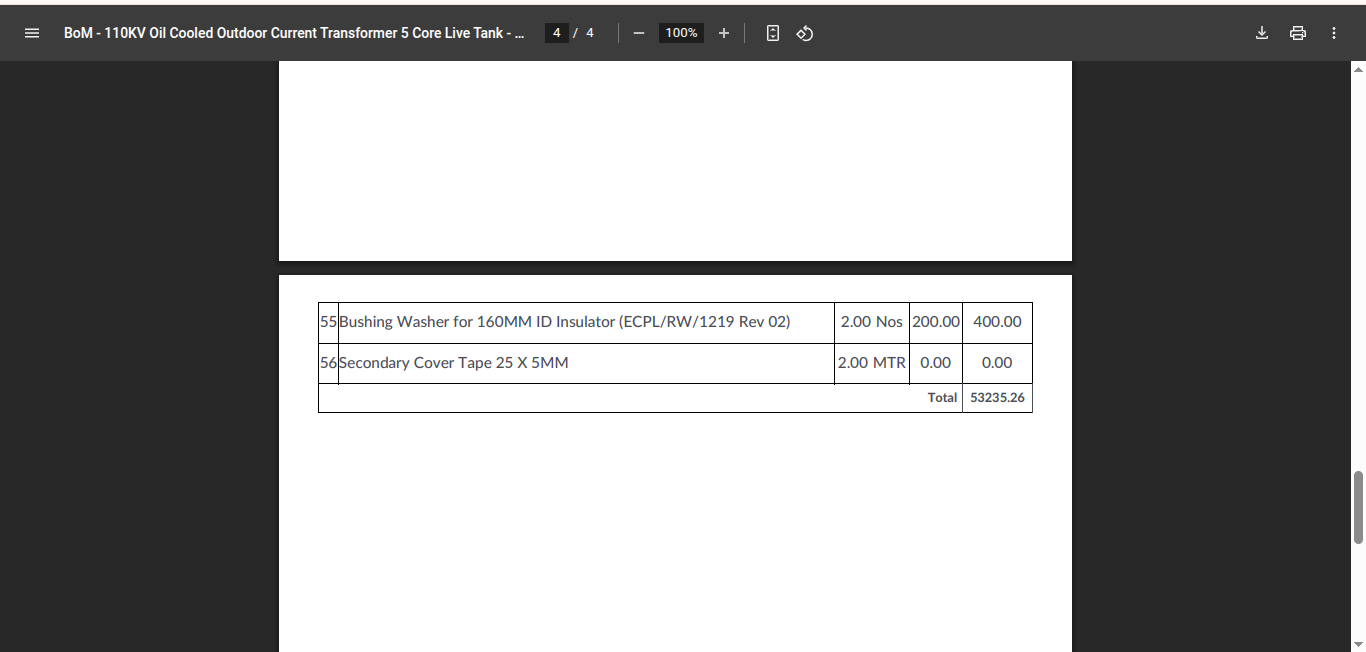
Task: Toggle the sidebar menu hamburger icon
Action: [32, 33]
